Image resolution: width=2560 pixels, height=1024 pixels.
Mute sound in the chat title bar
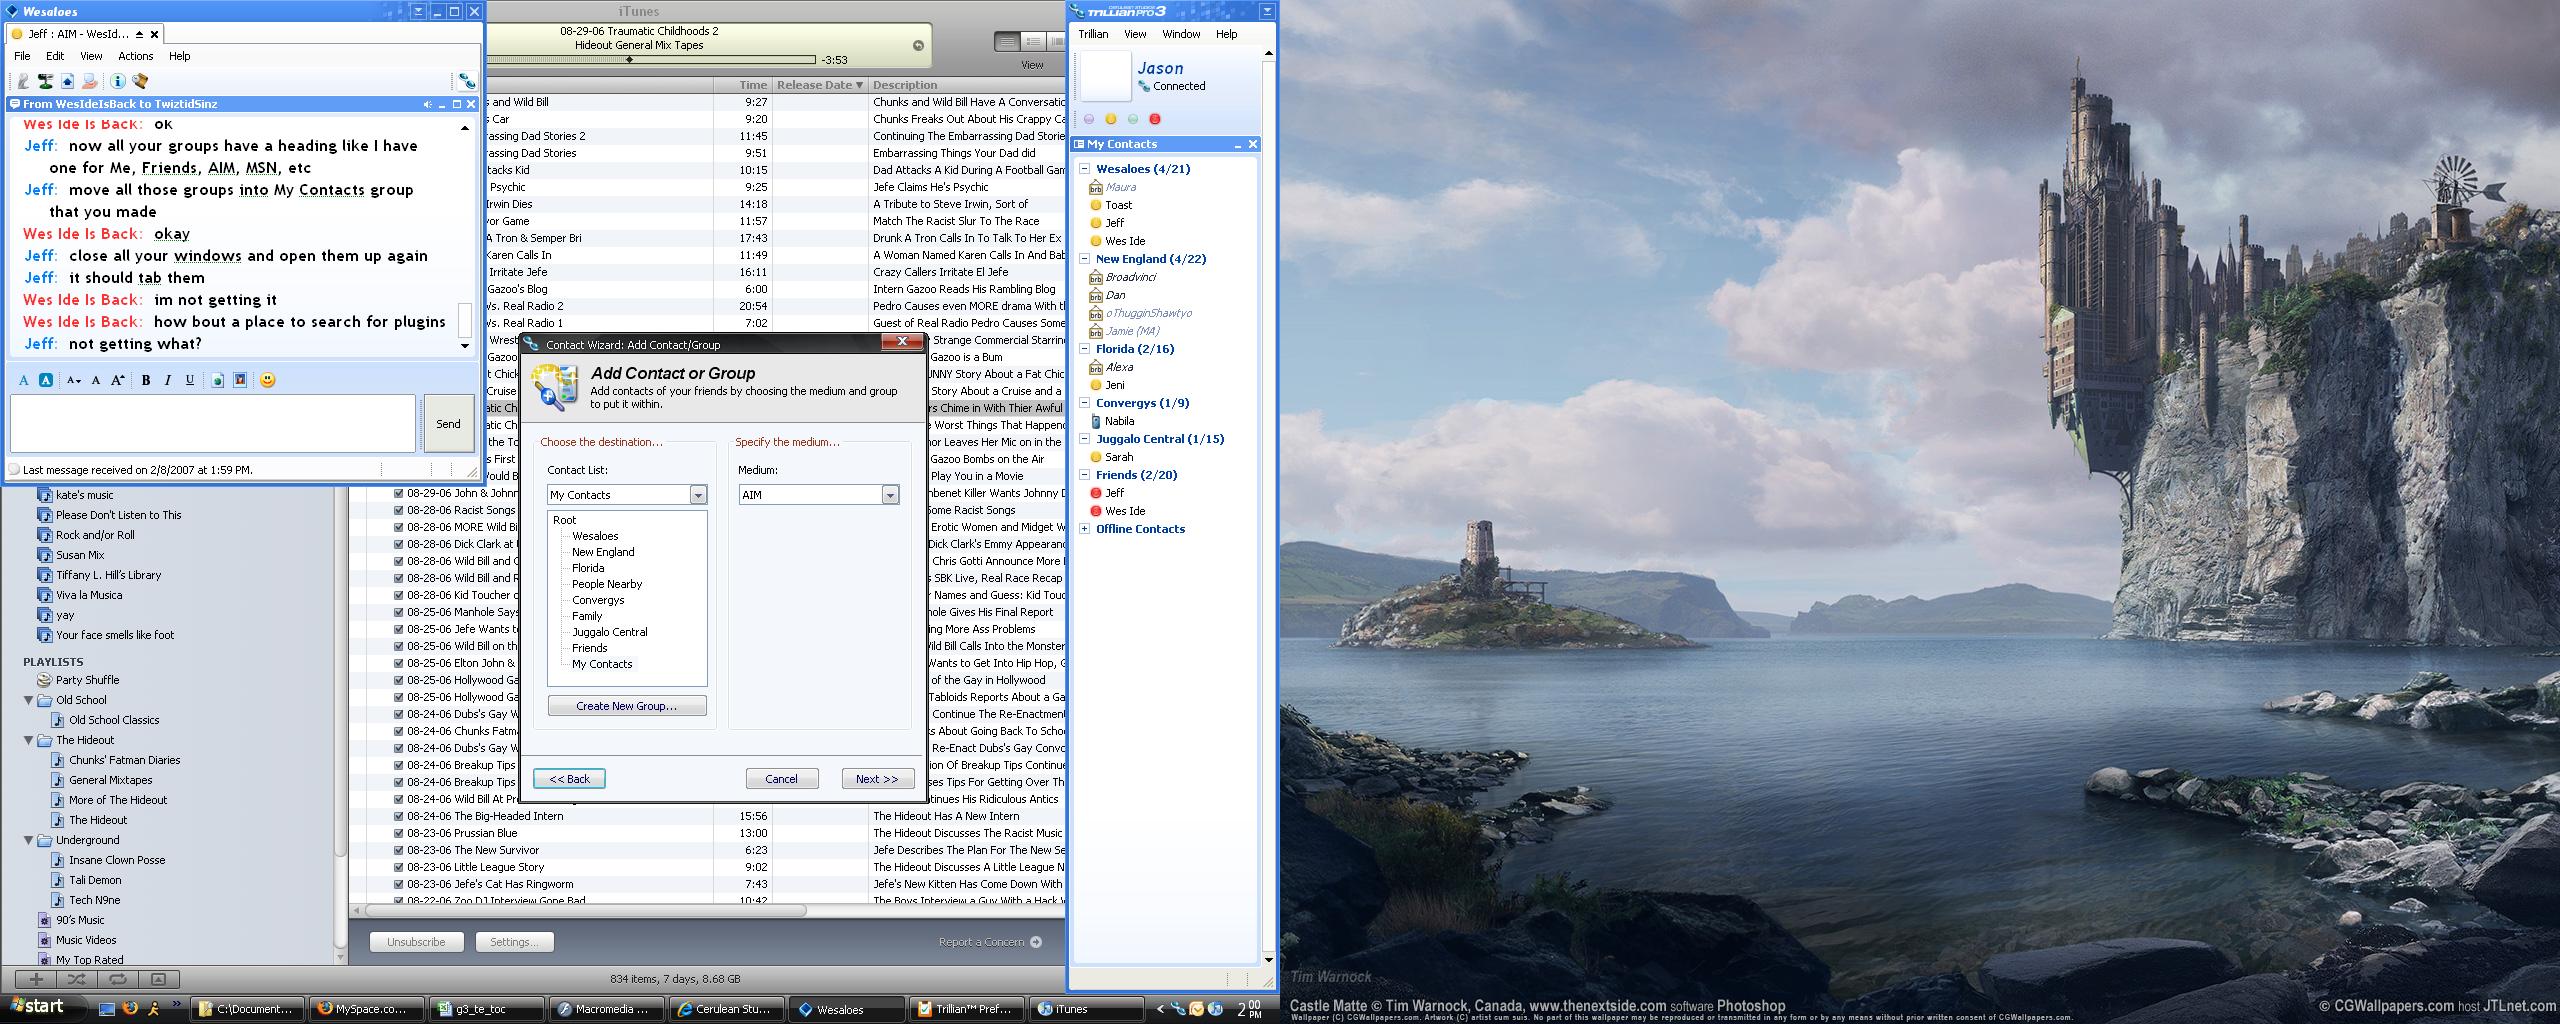coord(428,104)
